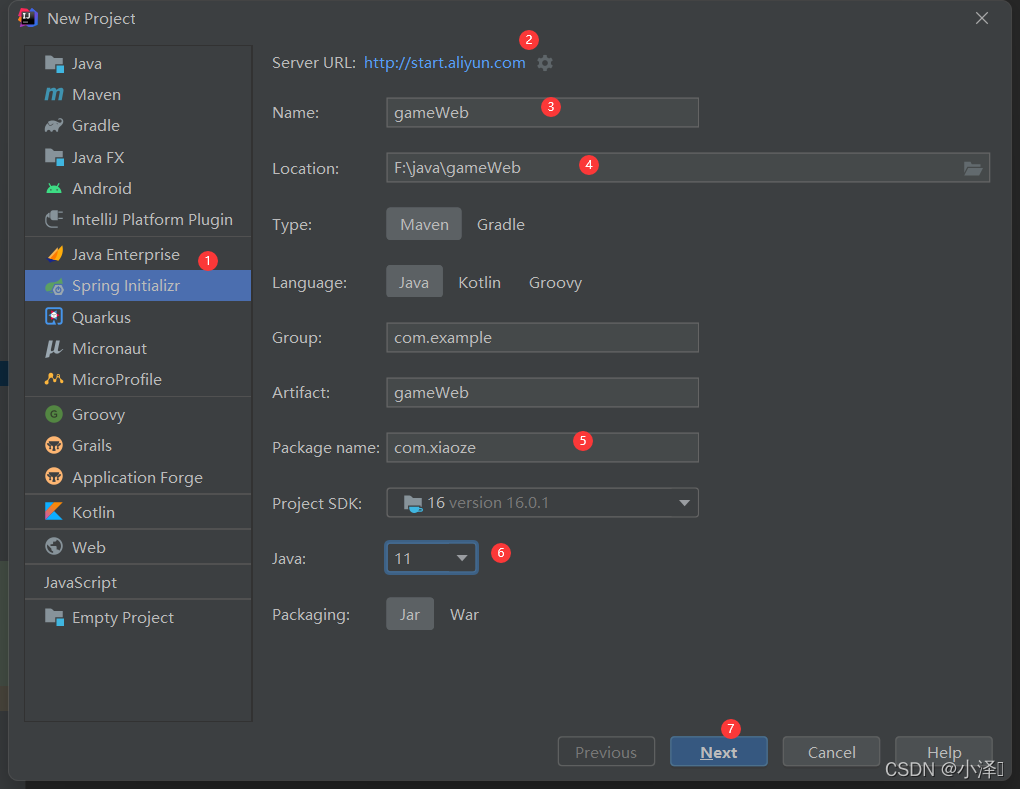Focus the Package name field
The width and height of the screenshot is (1020, 789).
[x=543, y=448]
